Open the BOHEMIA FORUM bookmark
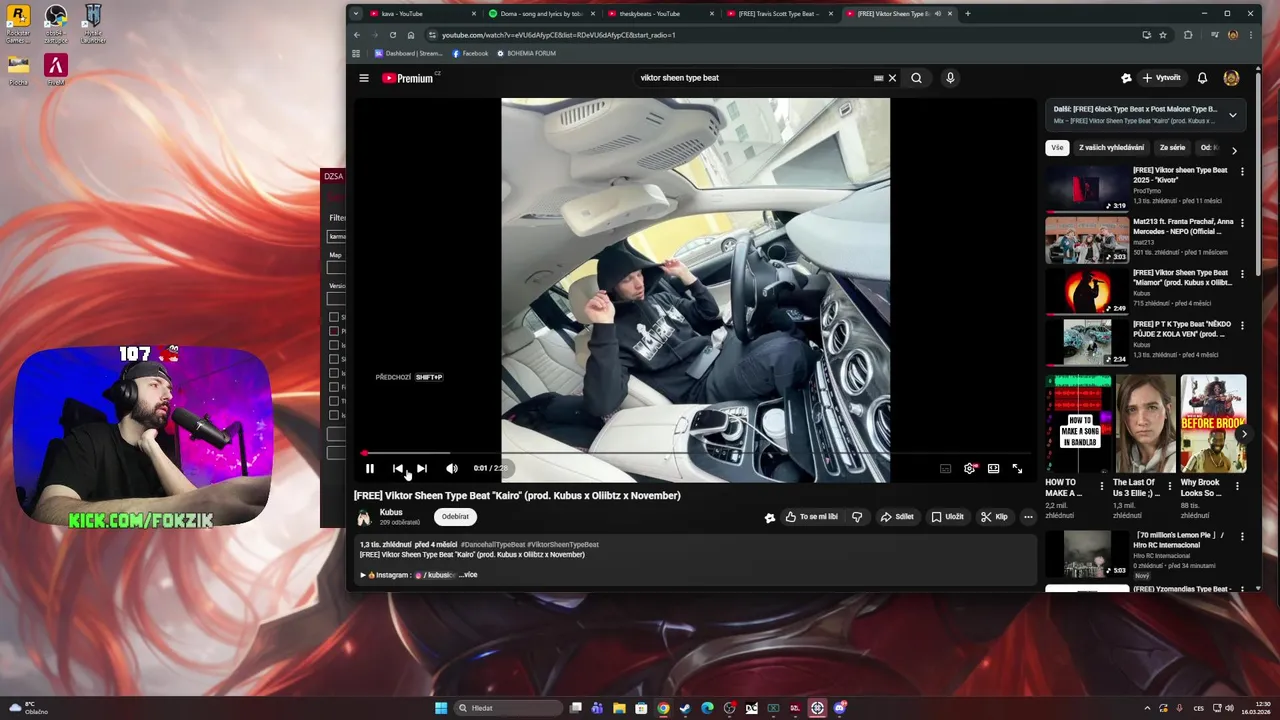 coord(526,53)
